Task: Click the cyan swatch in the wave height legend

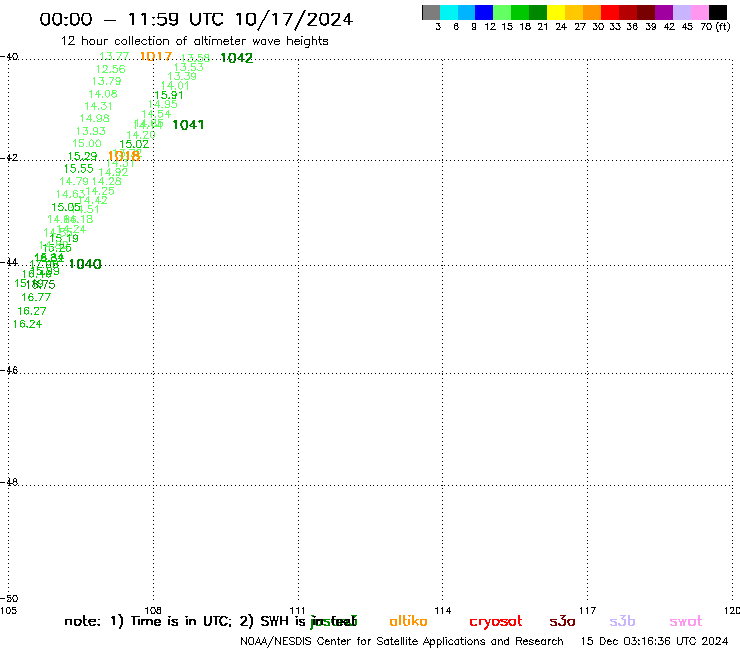Action: click(x=449, y=12)
